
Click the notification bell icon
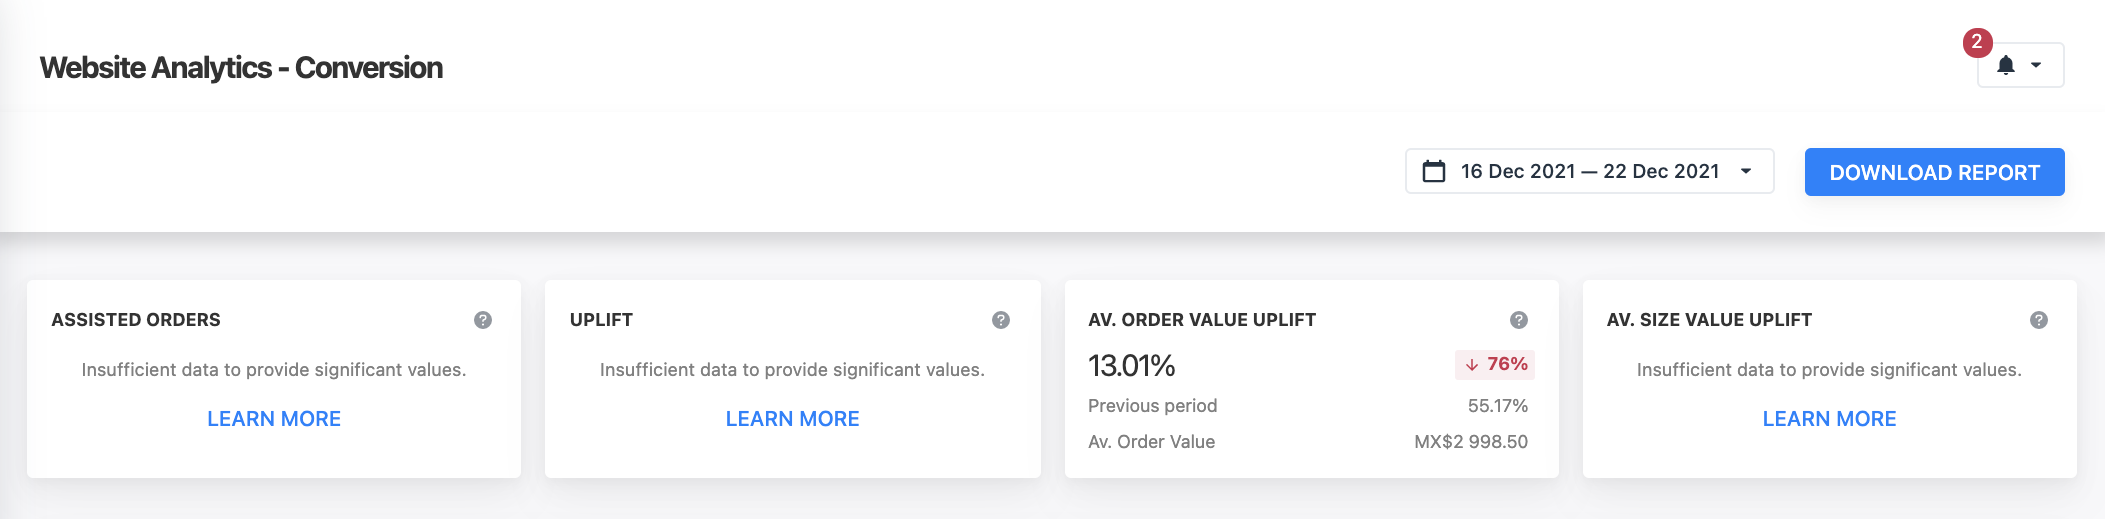coord(2005,65)
